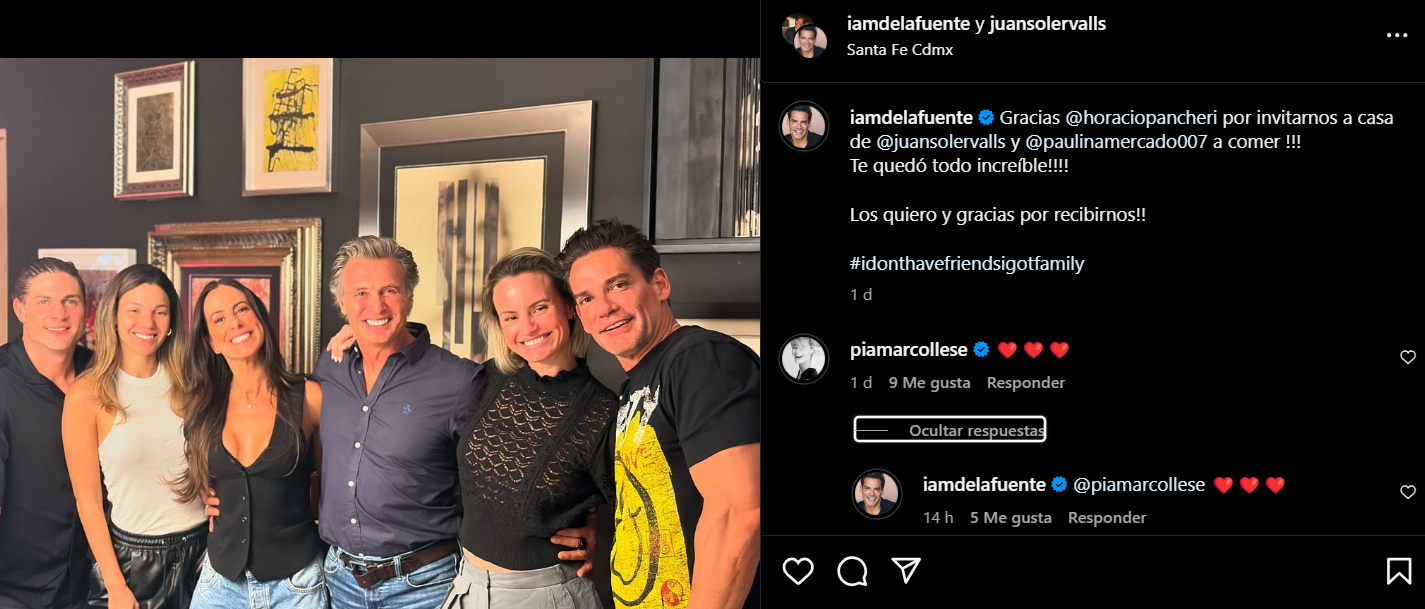Click the verified badge next to piamarcollese
Image resolution: width=1425 pixels, height=609 pixels.
(x=981, y=350)
